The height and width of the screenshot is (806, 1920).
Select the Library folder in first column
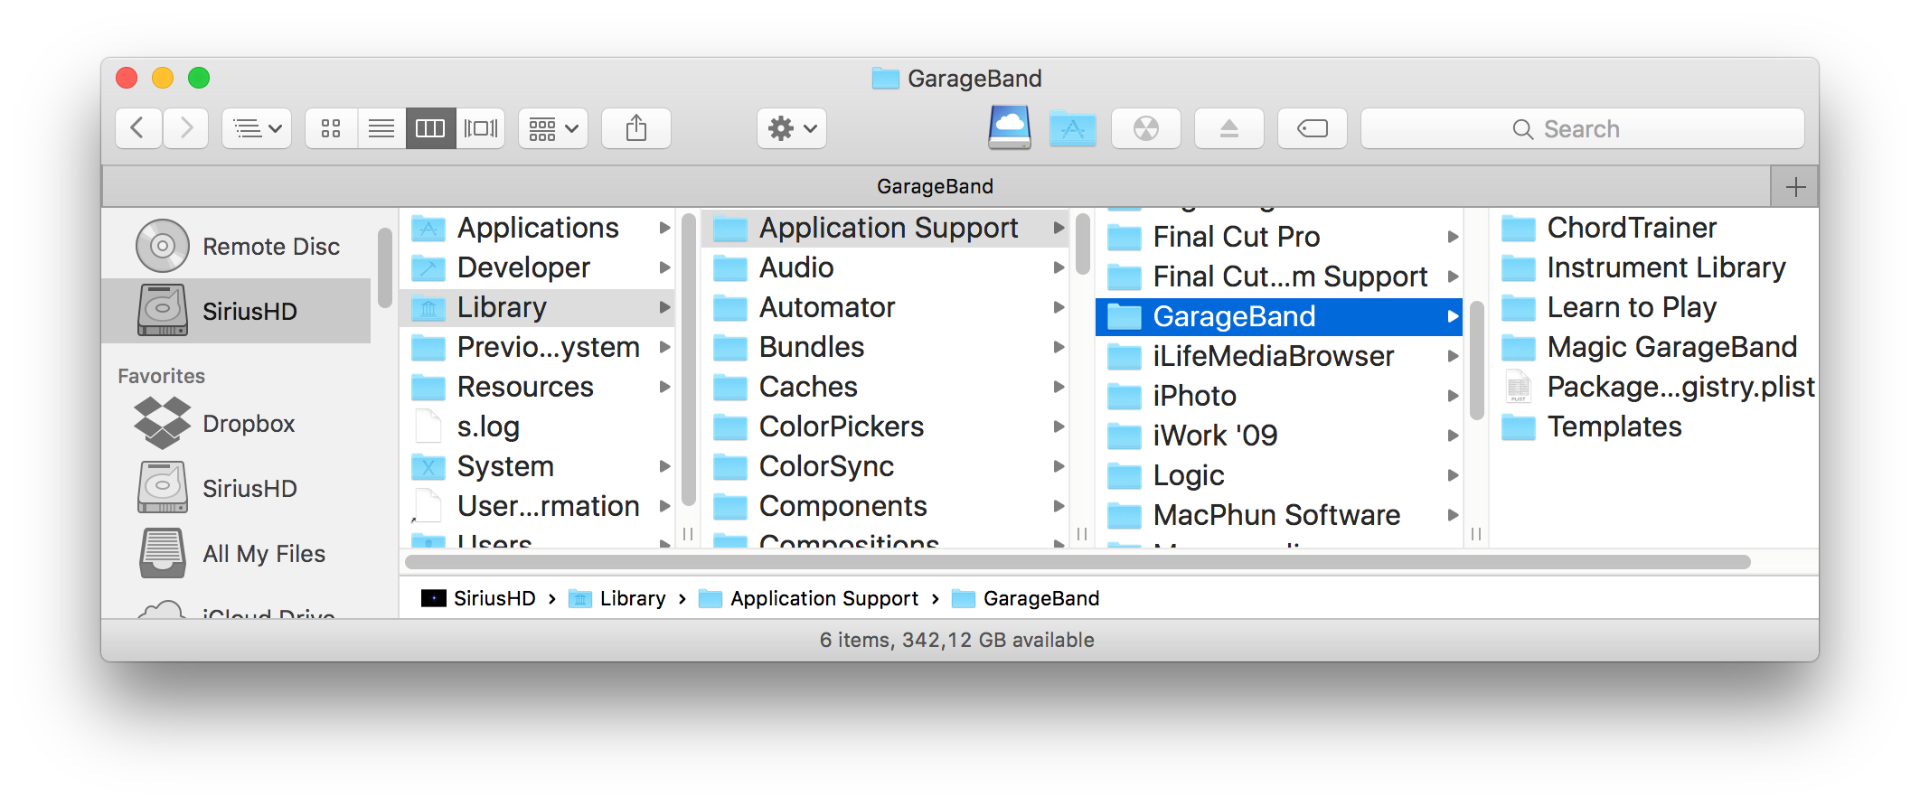[x=537, y=307]
